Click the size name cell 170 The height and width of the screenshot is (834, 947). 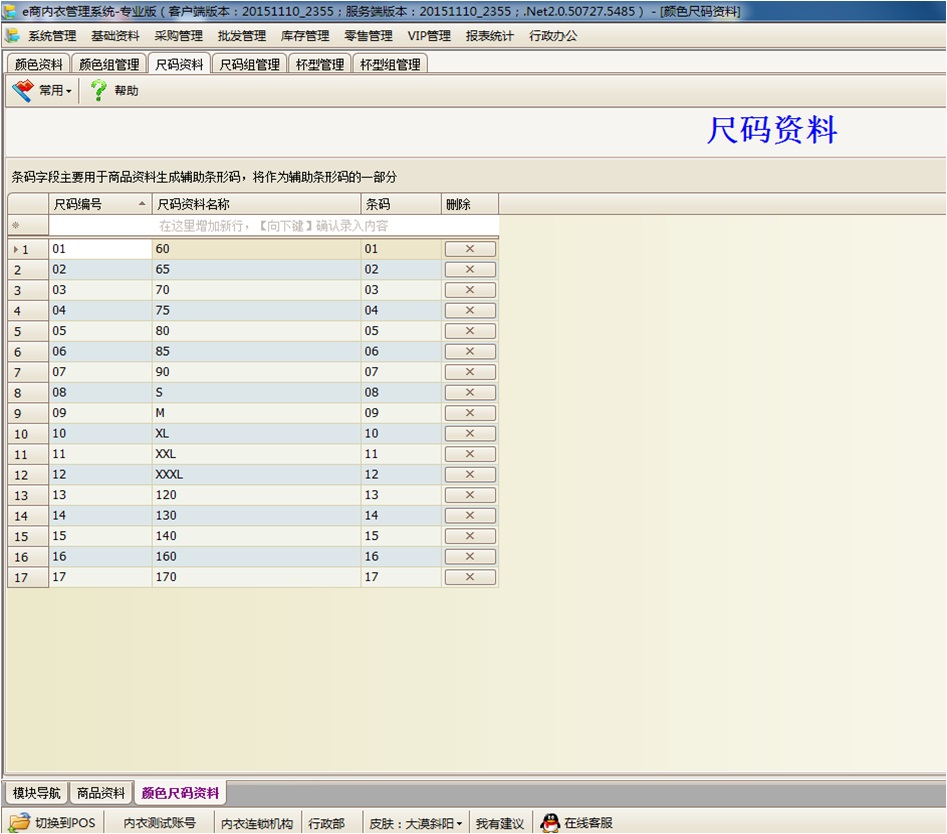point(256,577)
